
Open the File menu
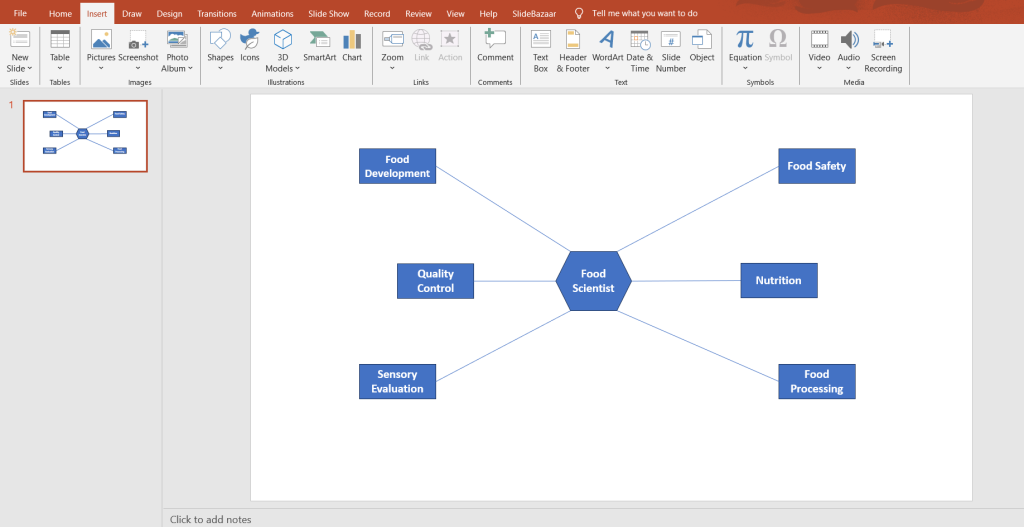click(x=20, y=14)
